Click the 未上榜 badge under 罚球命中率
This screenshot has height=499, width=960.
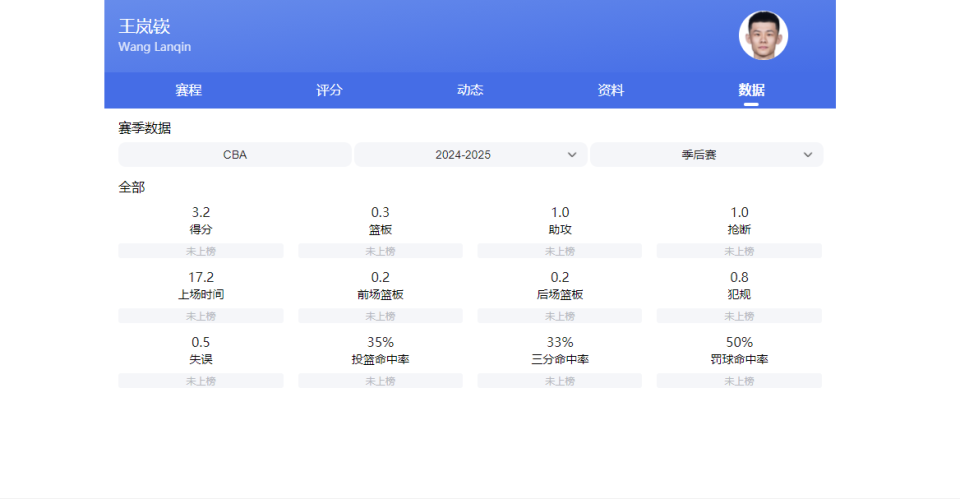pos(739,381)
